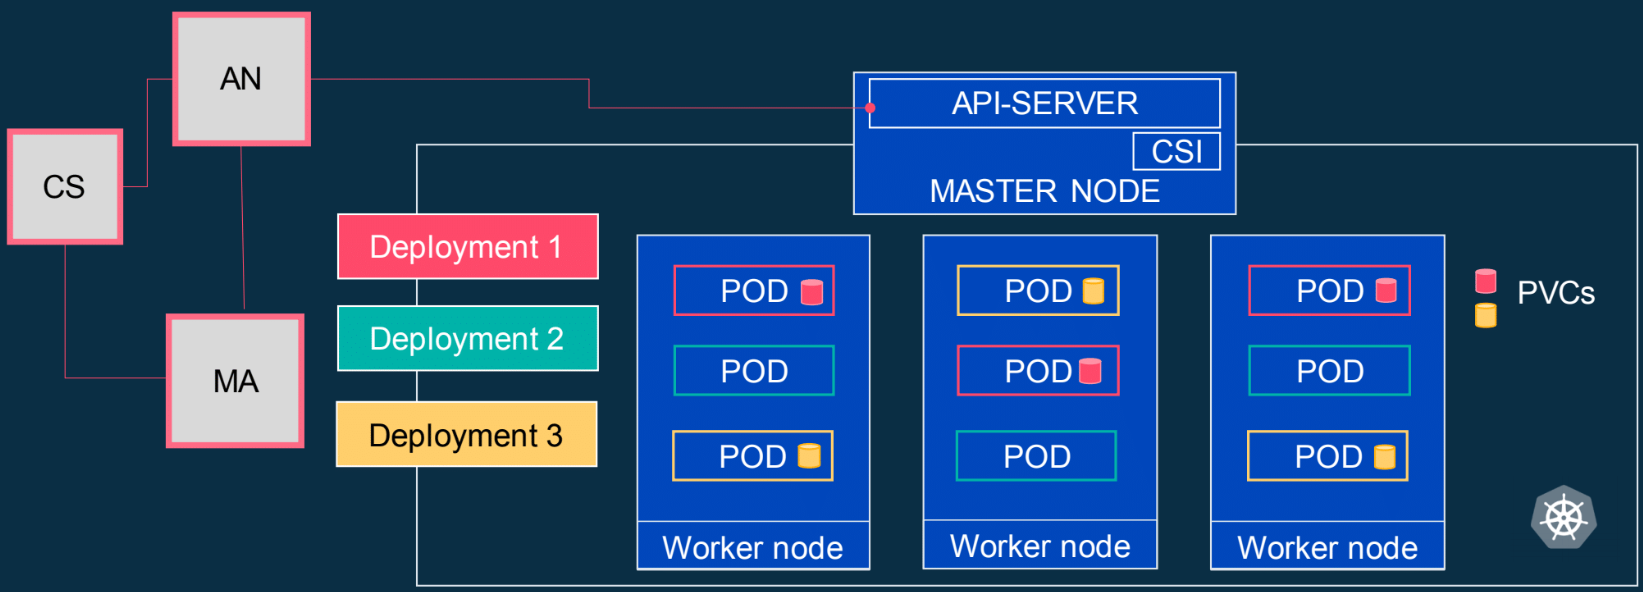Select red-bordered POD in right worker node

click(1330, 290)
